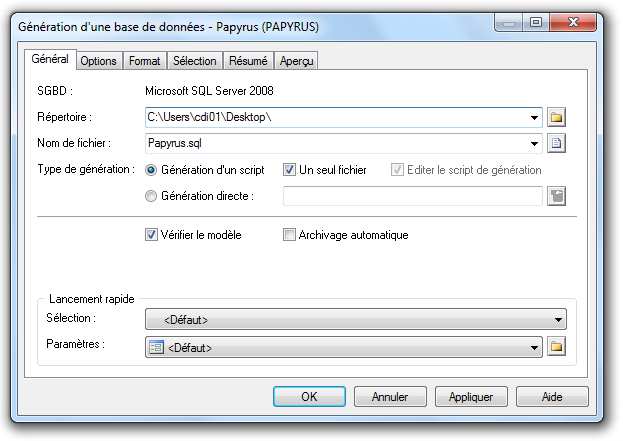Choose the Génération directe radio button
Viewport: 623px width, 441px height.
tap(152, 196)
